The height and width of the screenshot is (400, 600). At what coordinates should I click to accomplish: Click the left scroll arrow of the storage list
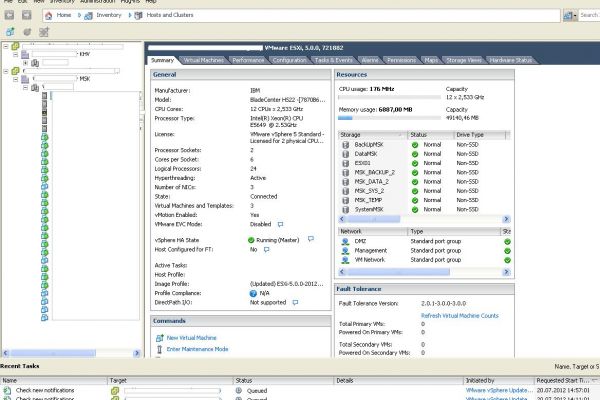tap(342, 219)
